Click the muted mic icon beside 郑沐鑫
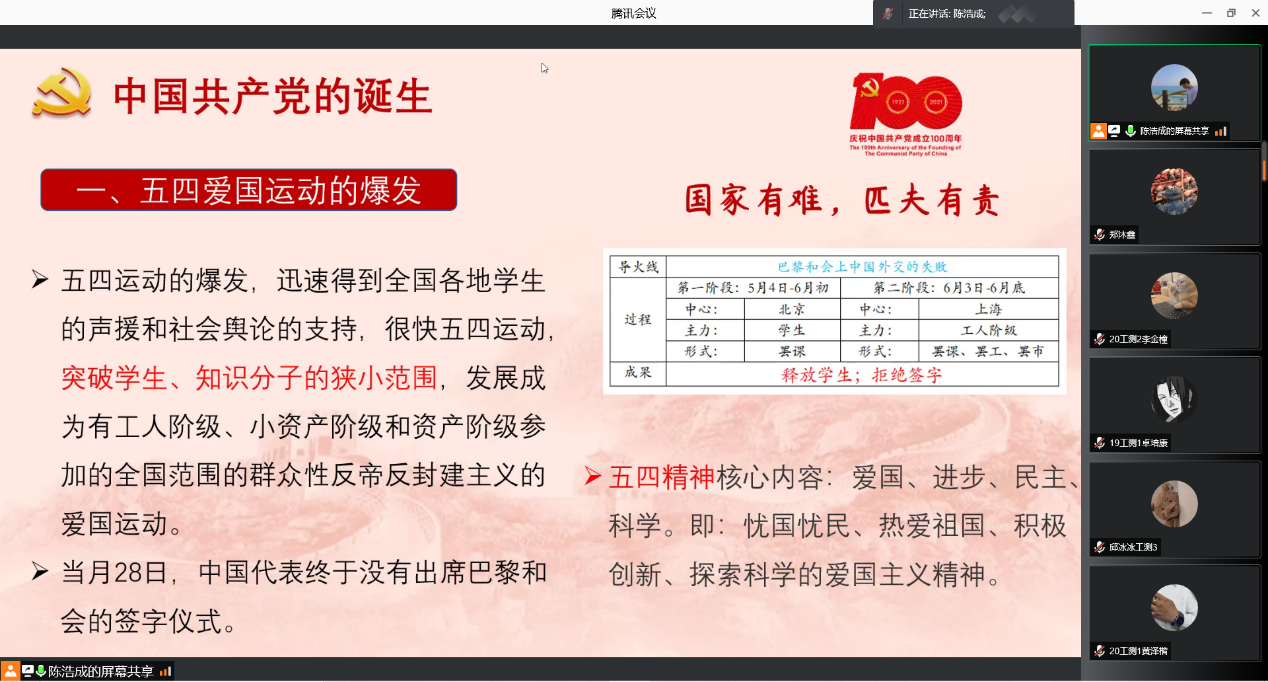Screen dimensions: 1268x682 pyautogui.click(x=1099, y=235)
